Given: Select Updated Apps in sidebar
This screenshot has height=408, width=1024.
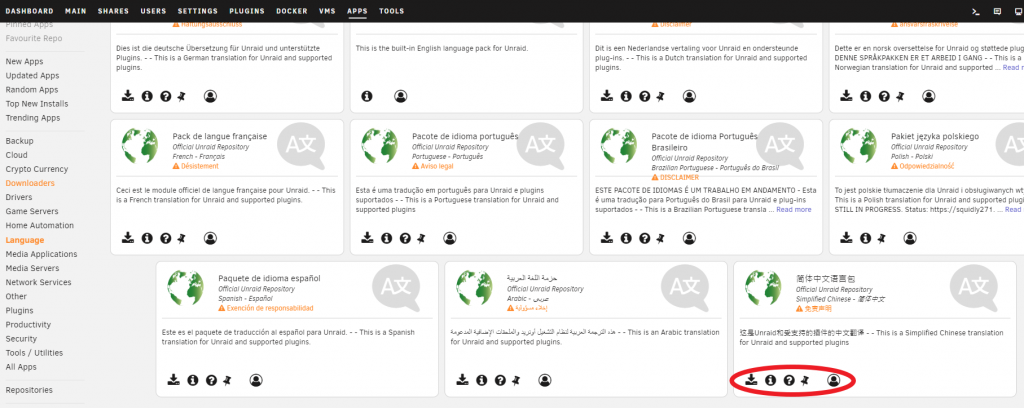Looking at the screenshot, I should tap(32, 76).
